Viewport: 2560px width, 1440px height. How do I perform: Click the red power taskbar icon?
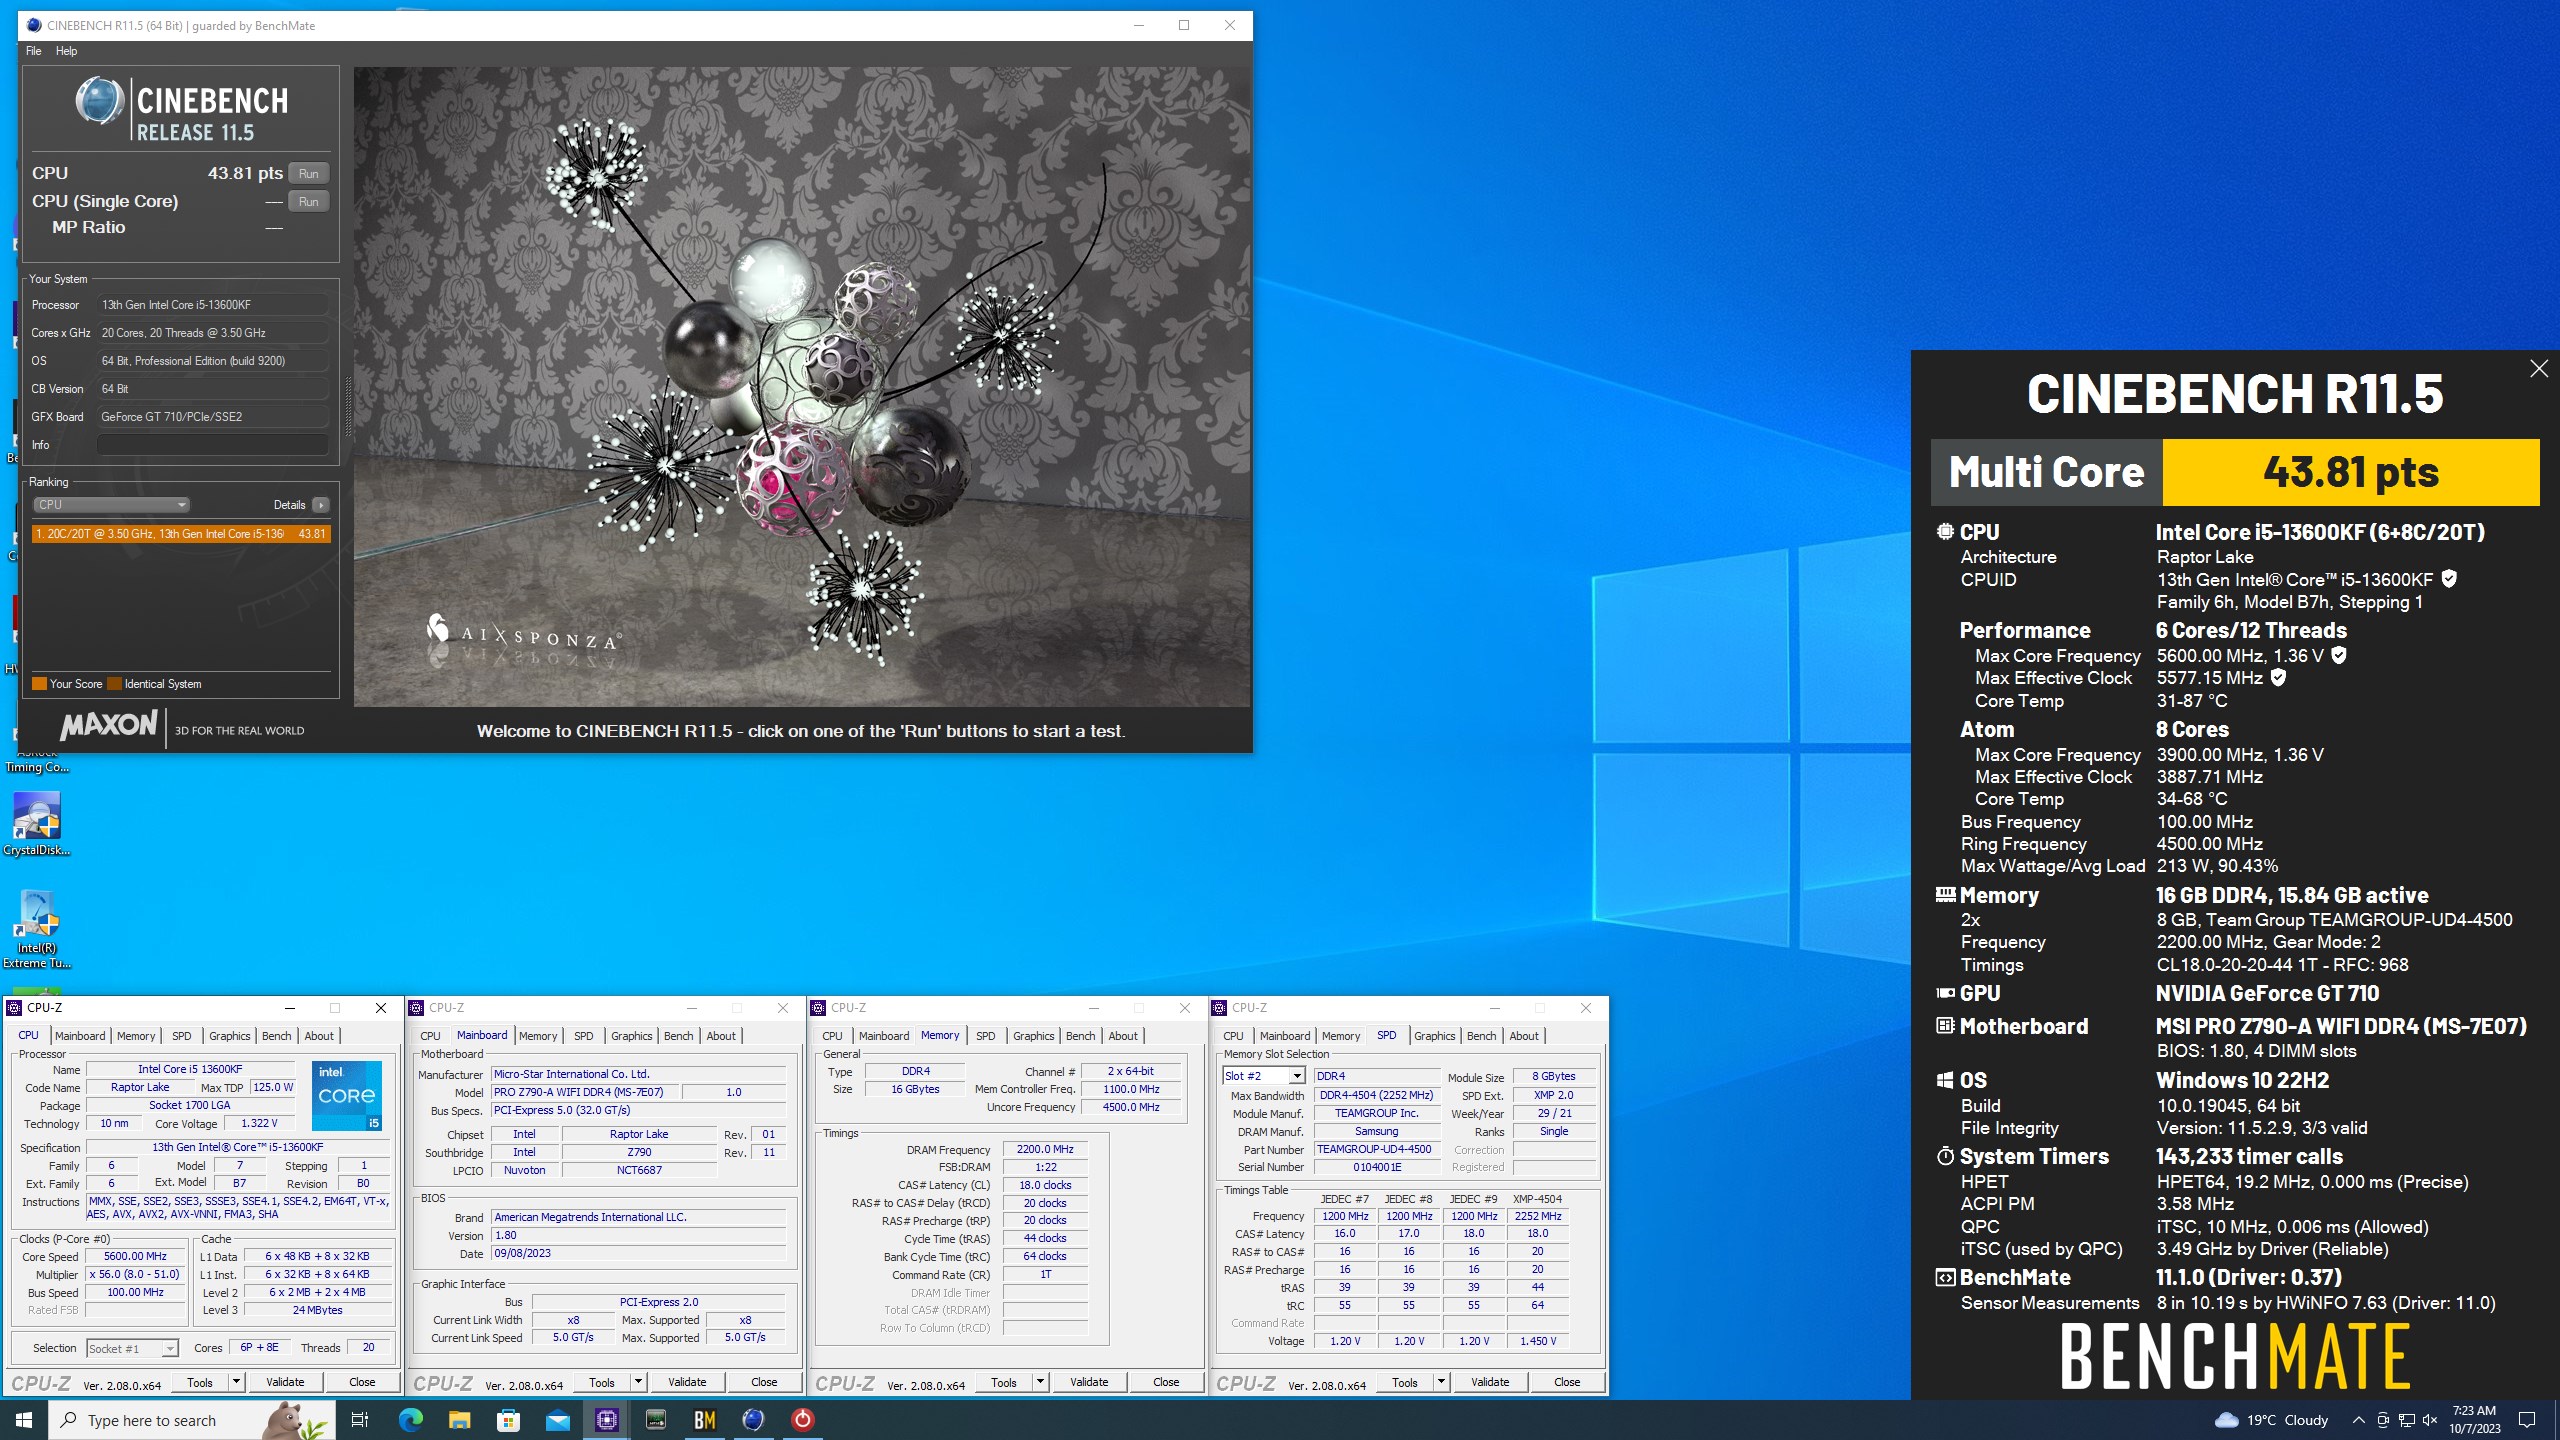[803, 1420]
